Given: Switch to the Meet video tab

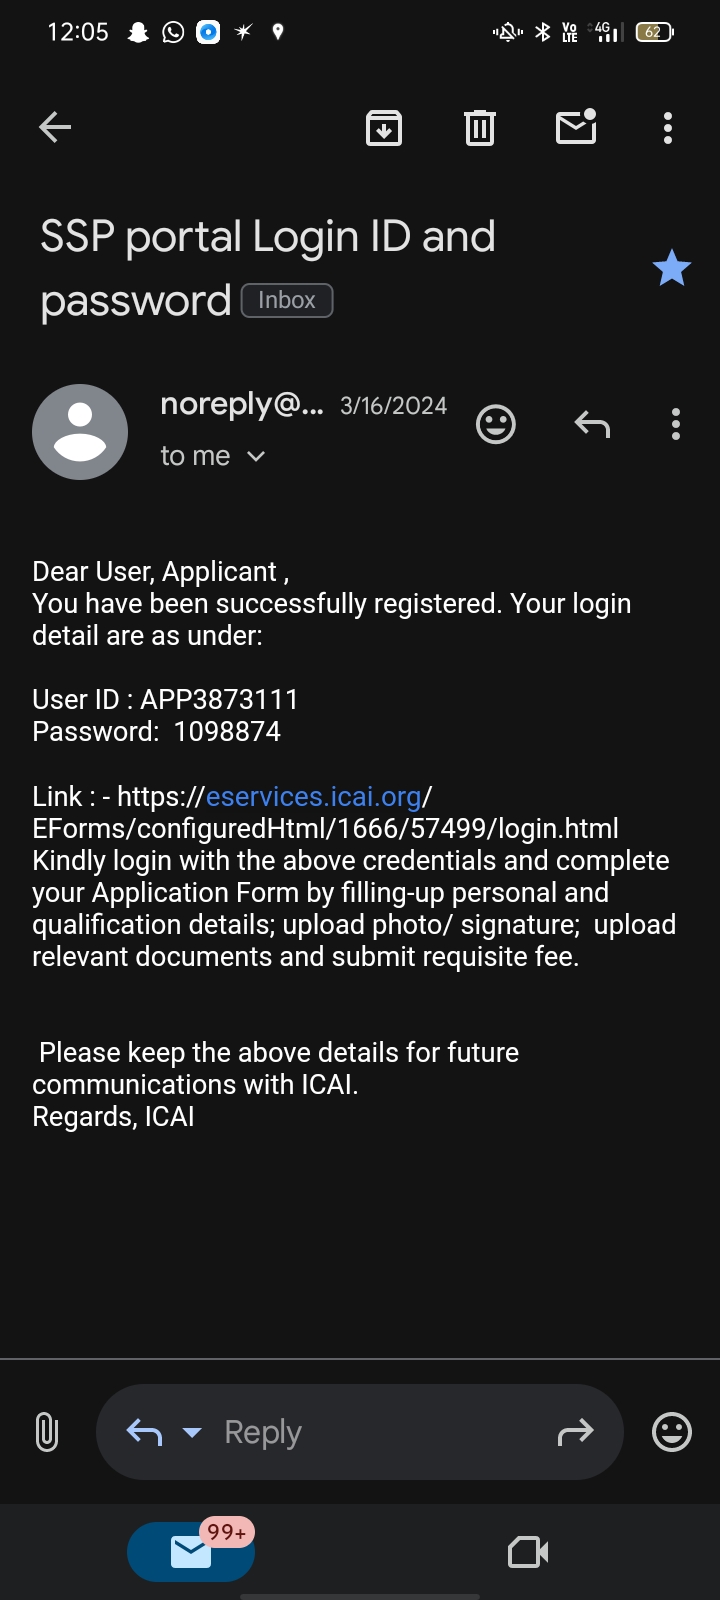Looking at the screenshot, I should click(x=528, y=1552).
